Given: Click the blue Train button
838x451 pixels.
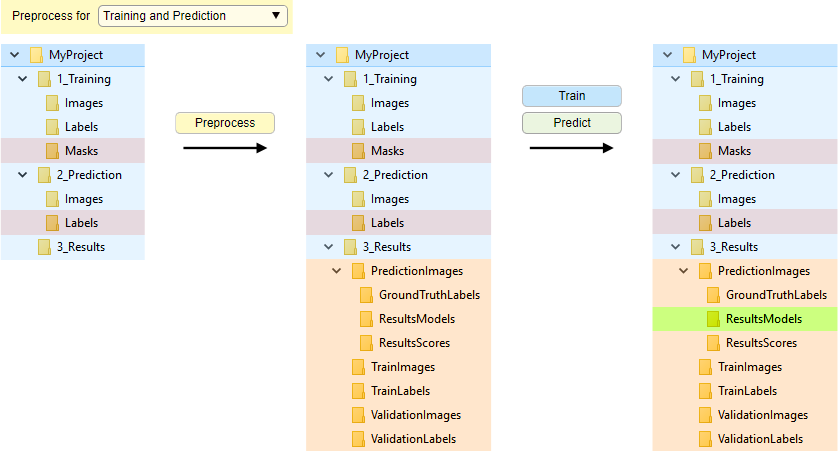Looking at the screenshot, I should (x=572, y=96).
